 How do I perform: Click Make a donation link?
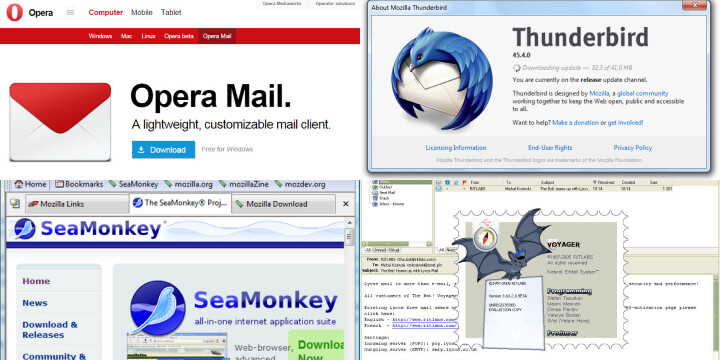pyautogui.click(x=575, y=123)
